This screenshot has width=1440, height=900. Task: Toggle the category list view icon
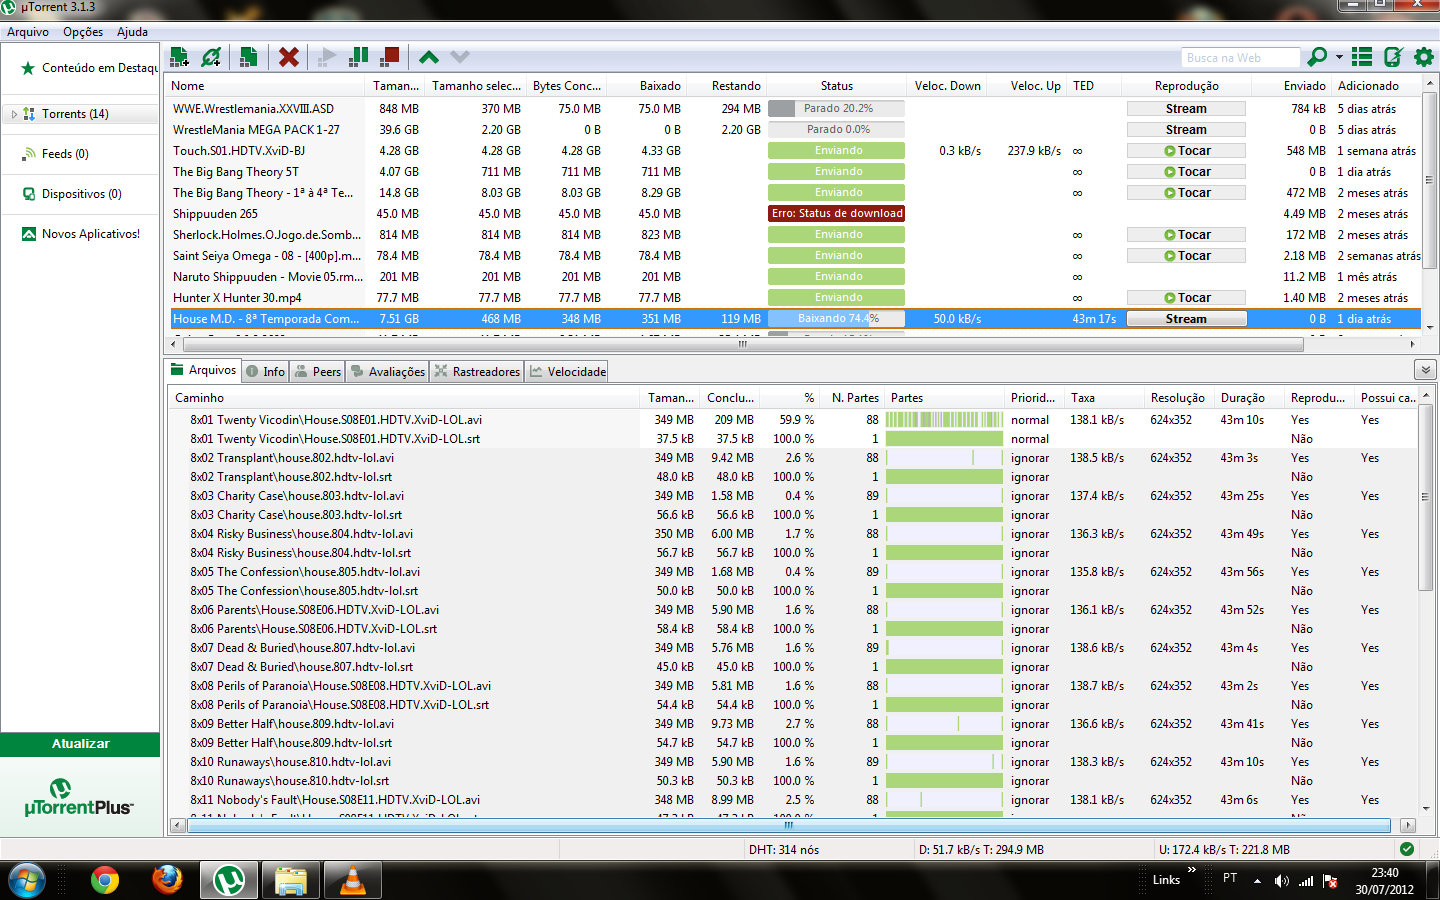1362,57
